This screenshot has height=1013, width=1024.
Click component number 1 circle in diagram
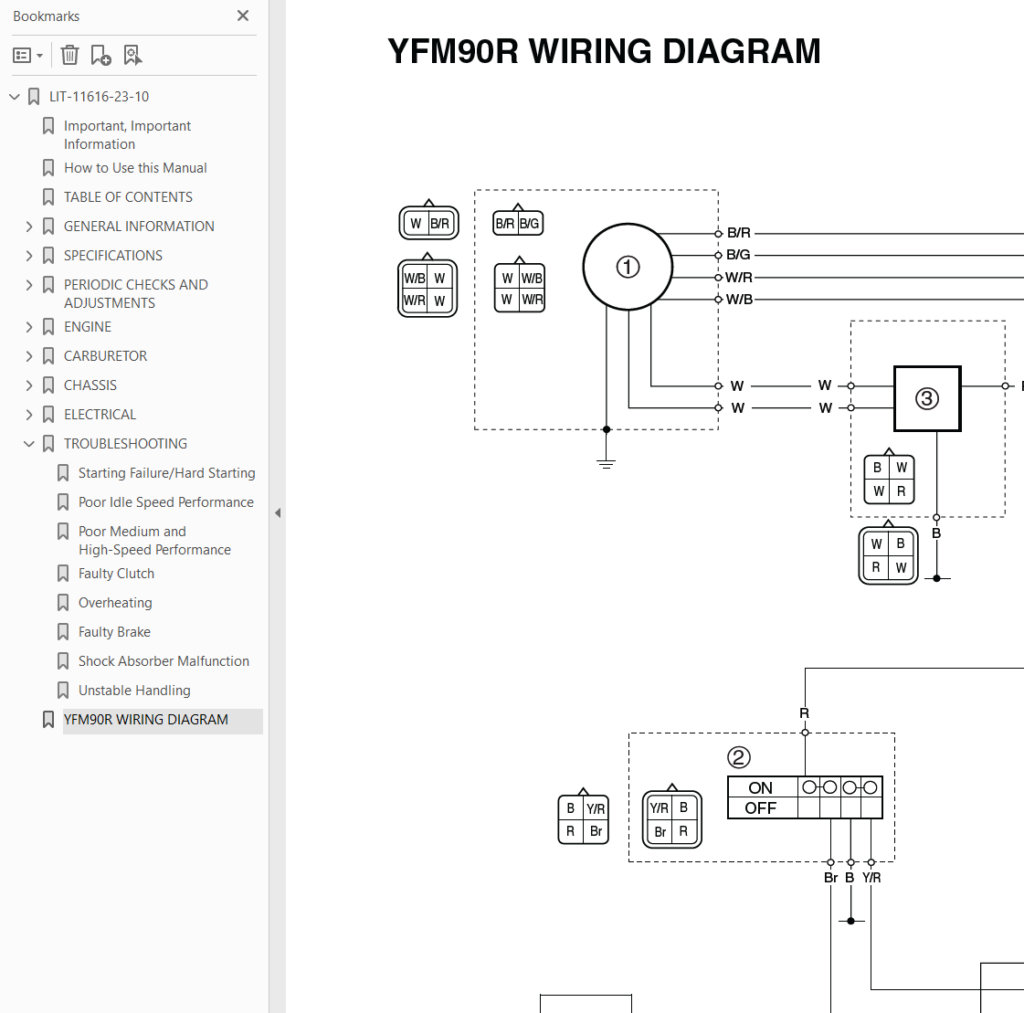pyautogui.click(x=628, y=267)
